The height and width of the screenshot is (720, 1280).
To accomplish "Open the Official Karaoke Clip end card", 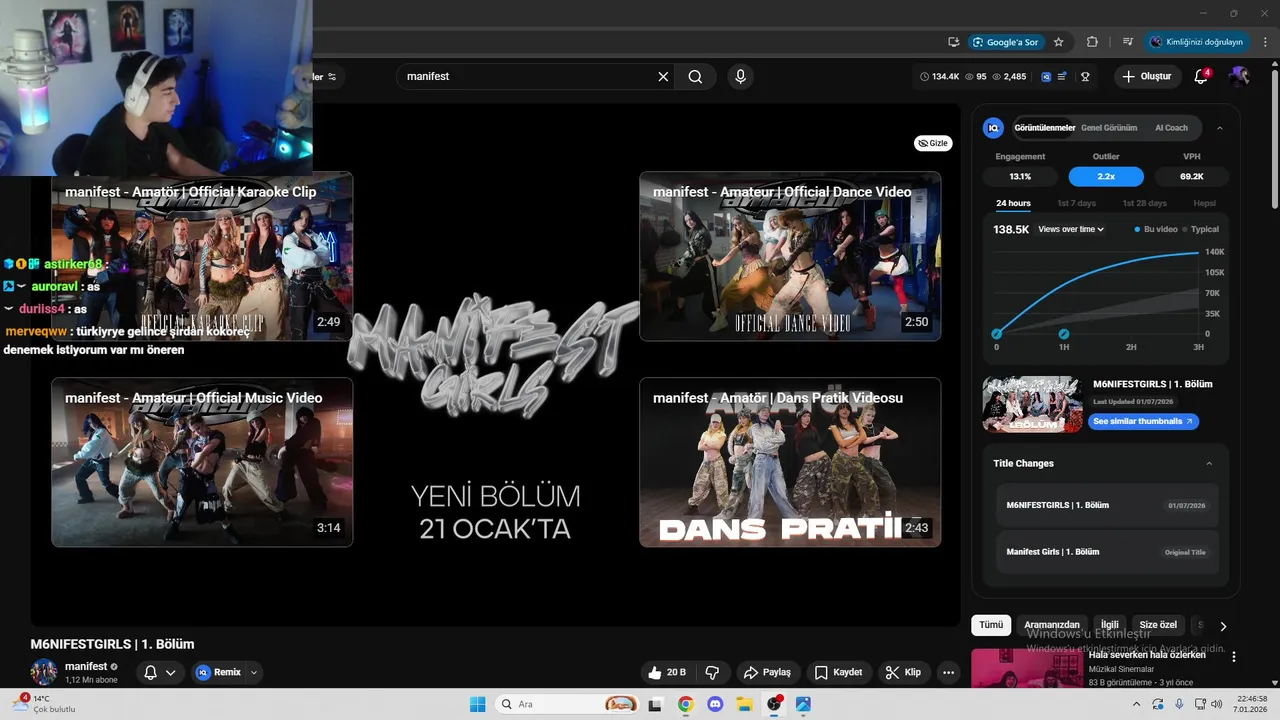I will (202, 257).
